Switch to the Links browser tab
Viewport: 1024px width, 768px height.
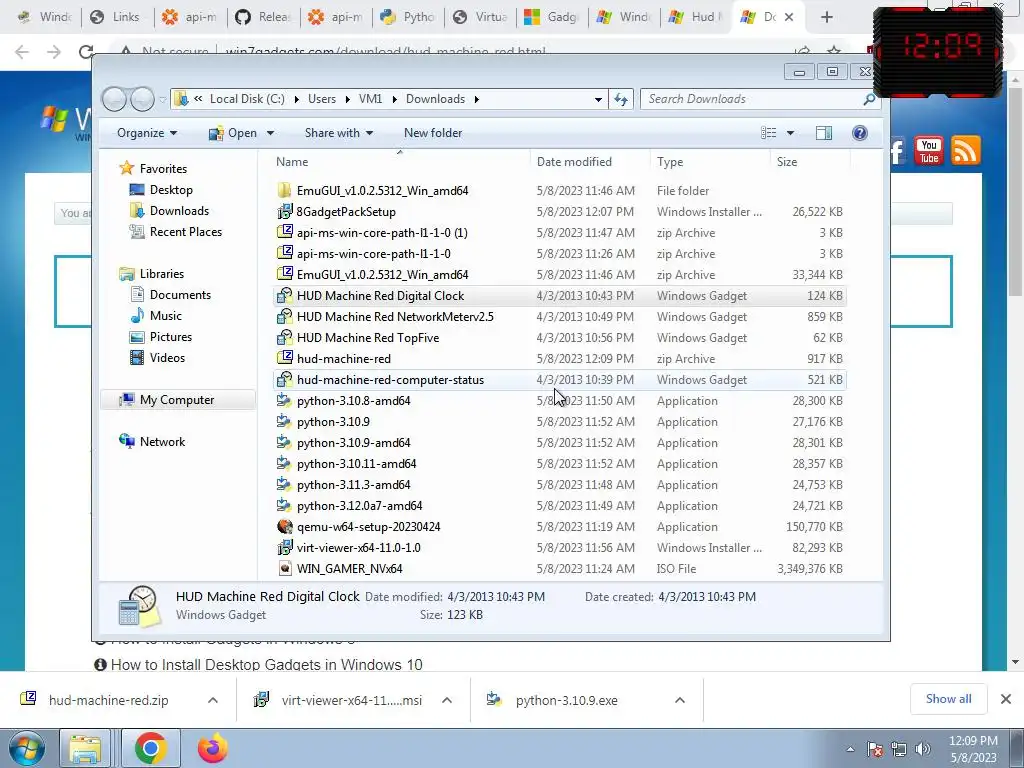[x=118, y=17]
